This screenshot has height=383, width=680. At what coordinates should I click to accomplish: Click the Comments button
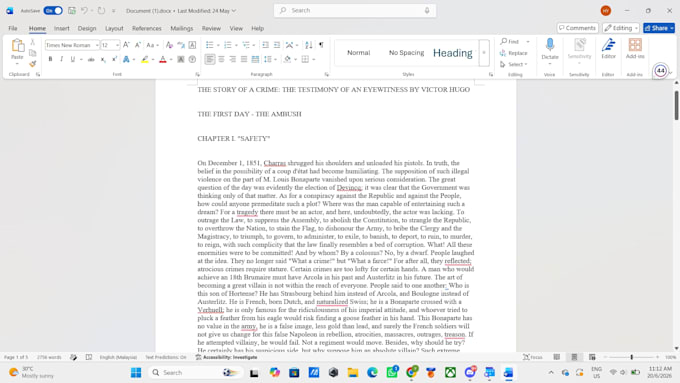pyautogui.click(x=577, y=28)
